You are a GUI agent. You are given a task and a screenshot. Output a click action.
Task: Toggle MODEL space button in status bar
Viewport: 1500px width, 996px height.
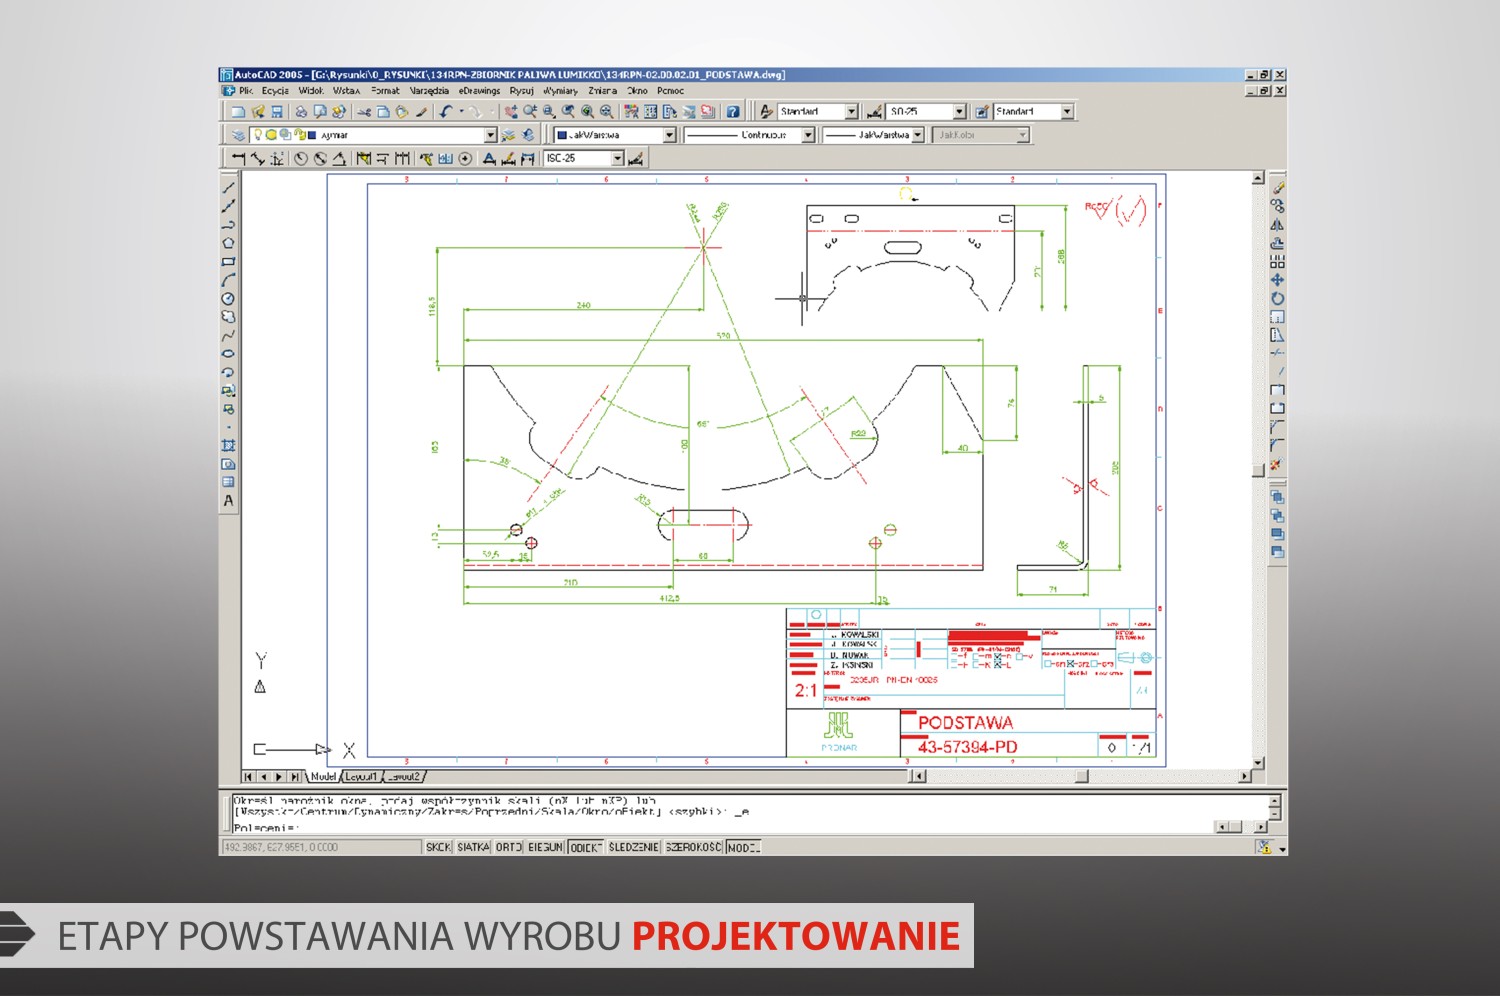click(x=743, y=847)
